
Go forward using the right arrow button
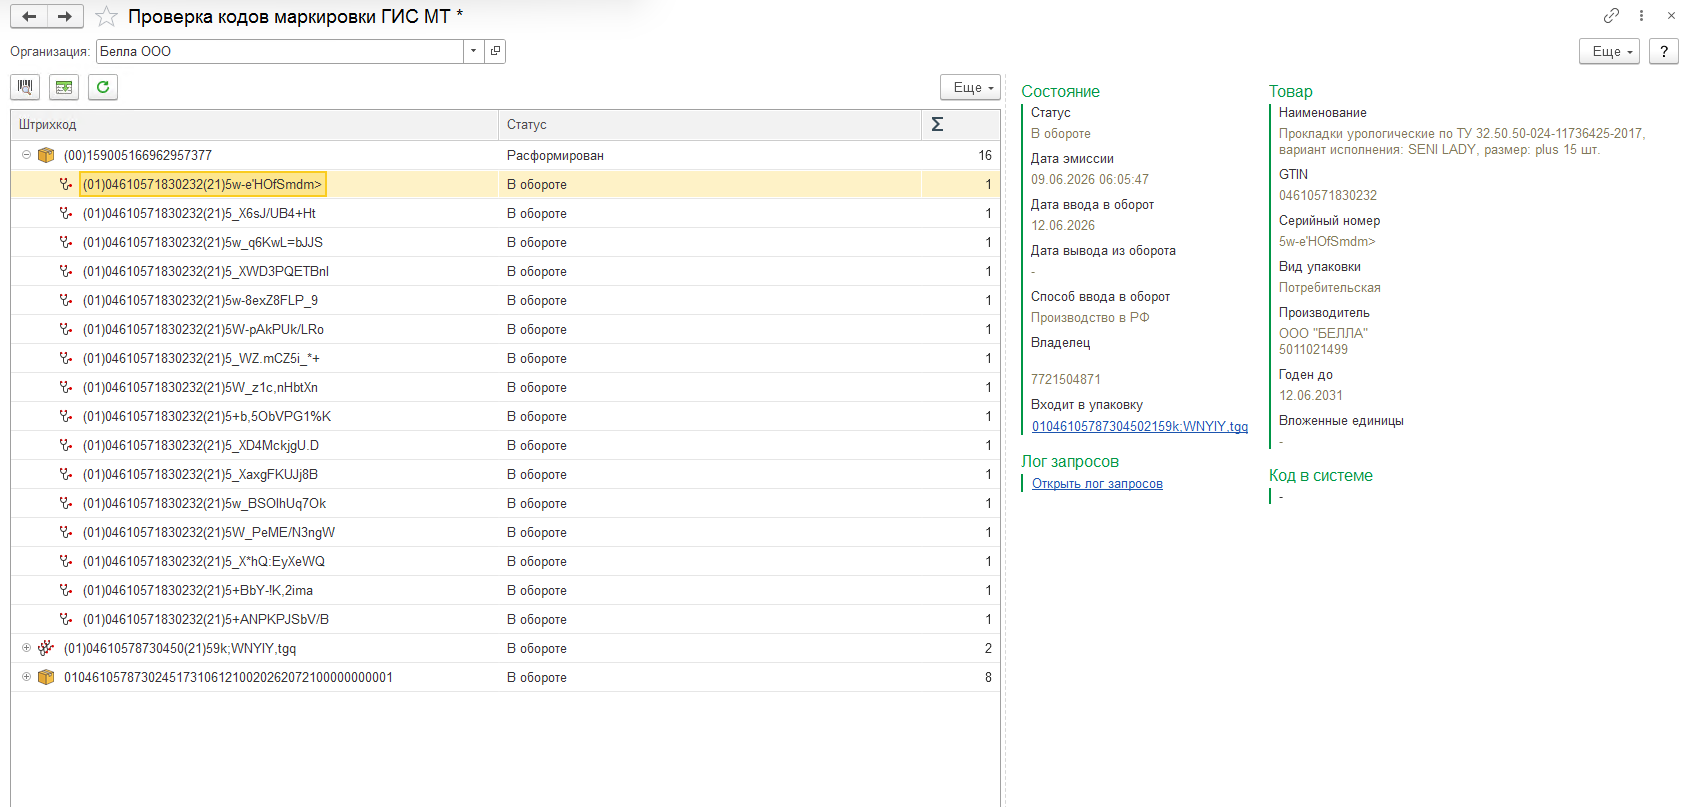pyautogui.click(x=65, y=16)
